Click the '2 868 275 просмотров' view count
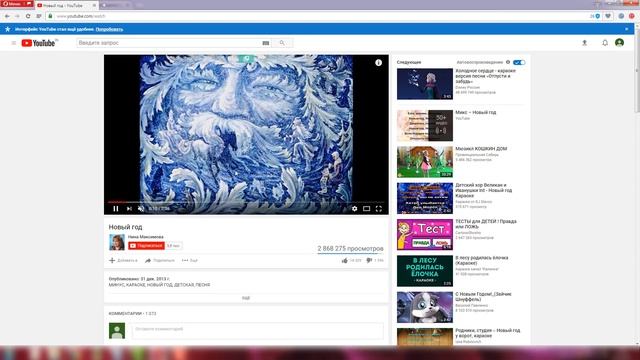This screenshot has width=640, height=360. coord(350,249)
